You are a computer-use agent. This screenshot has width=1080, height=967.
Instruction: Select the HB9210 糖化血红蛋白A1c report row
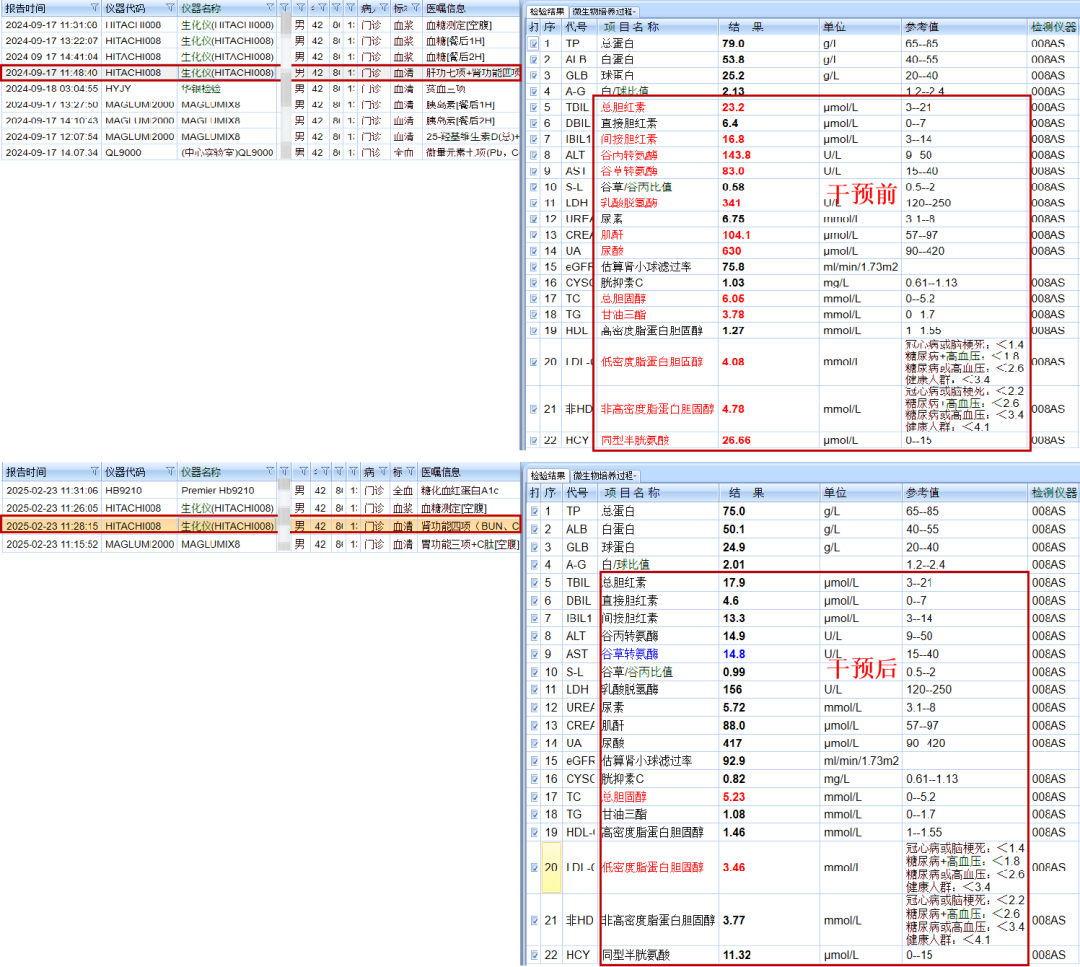140,490
